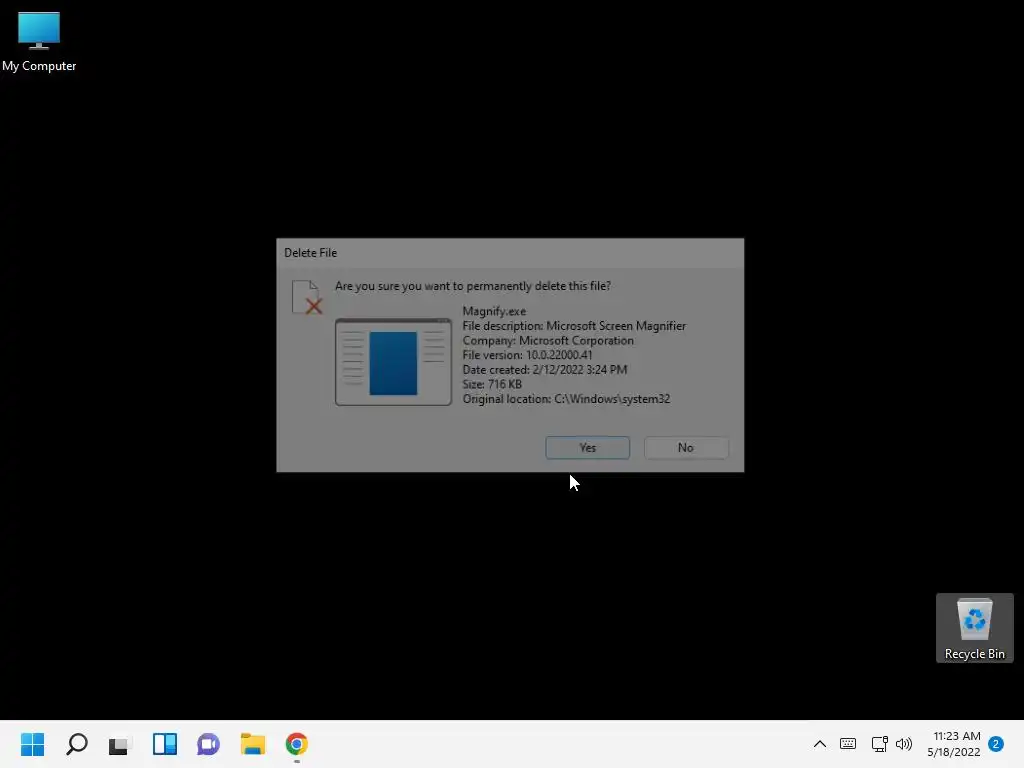
Task: Open the notification count badge
Action: pyautogui.click(x=996, y=744)
